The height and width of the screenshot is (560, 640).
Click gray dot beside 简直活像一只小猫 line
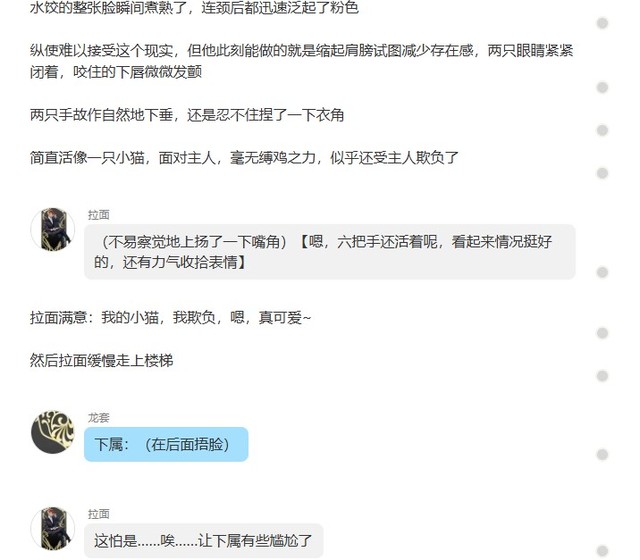(602, 173)
